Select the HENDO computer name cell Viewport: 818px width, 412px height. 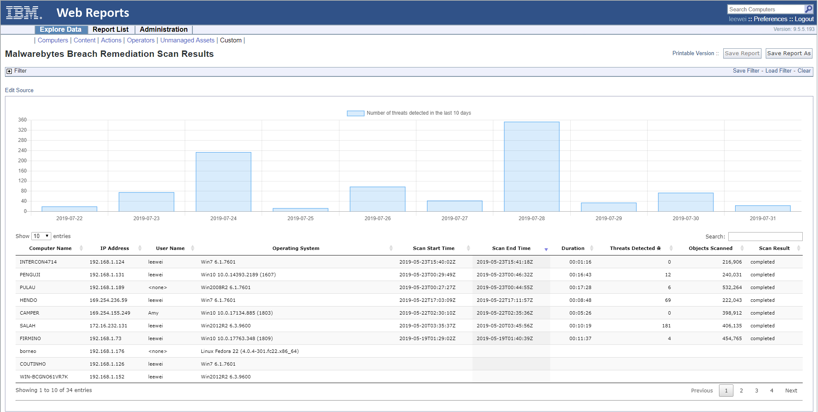click(28, 300)
